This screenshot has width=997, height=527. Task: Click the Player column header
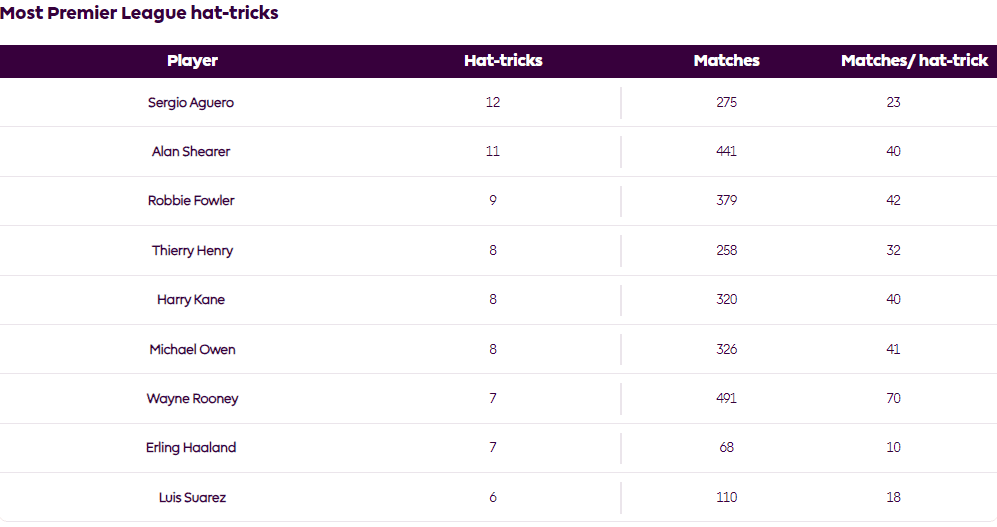[x=192, y=61]
